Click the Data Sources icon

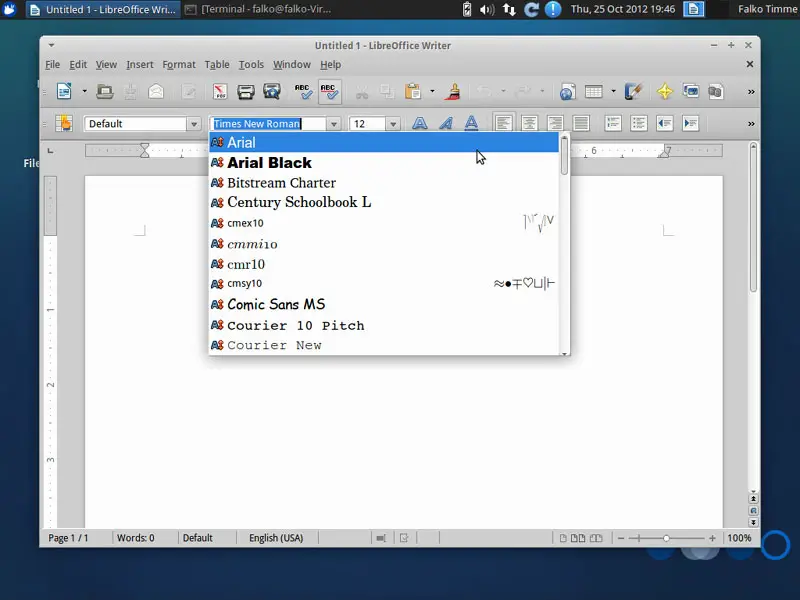tap(716, 92)
